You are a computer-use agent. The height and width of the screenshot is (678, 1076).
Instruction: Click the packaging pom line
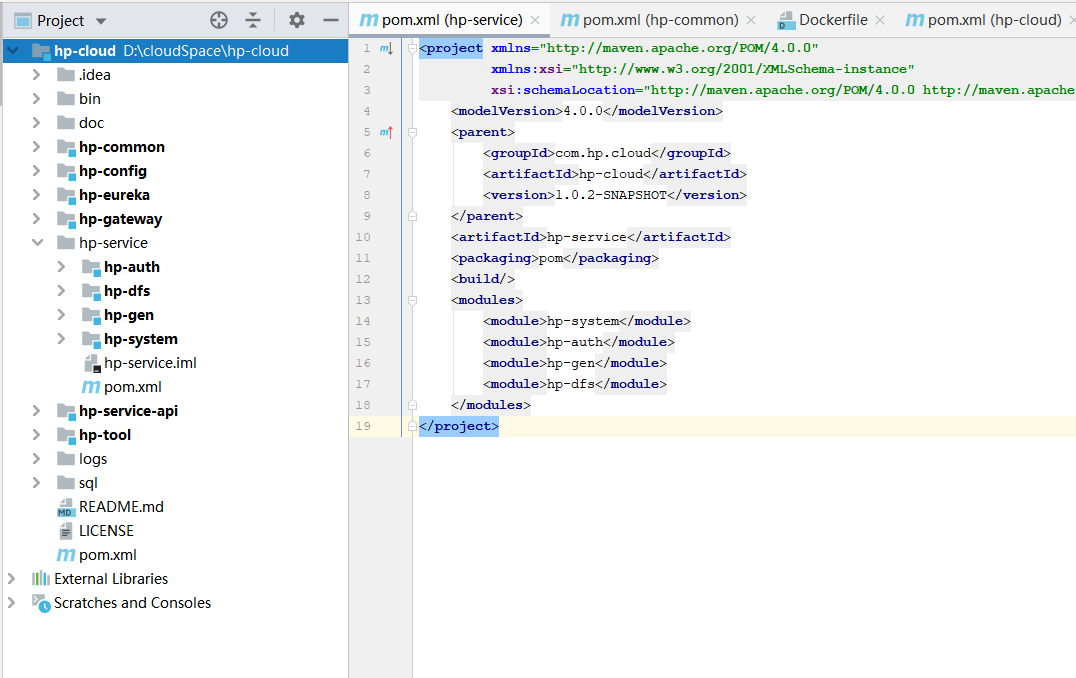(554, 258)
